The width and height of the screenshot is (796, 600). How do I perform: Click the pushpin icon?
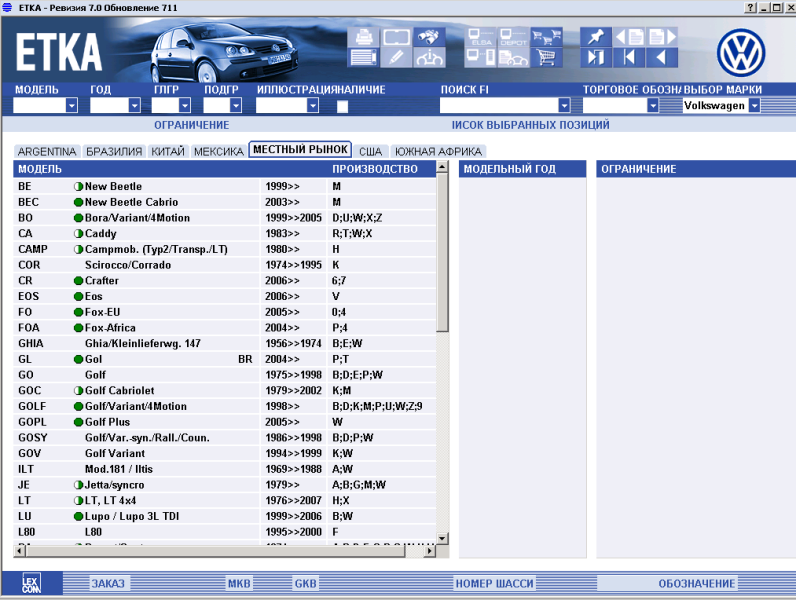(x=595, y=37)
